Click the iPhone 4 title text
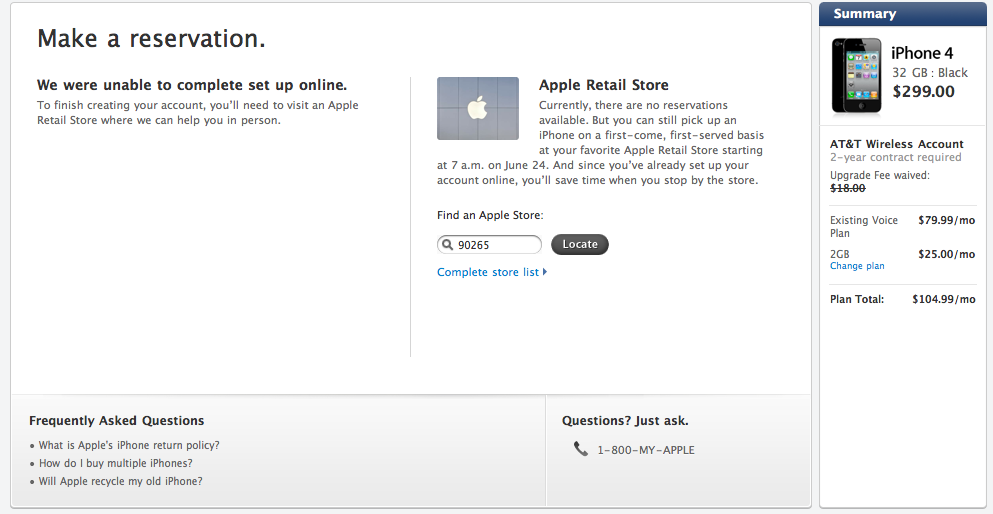This screenshot has height=514, width=993. tap(922, 53)
